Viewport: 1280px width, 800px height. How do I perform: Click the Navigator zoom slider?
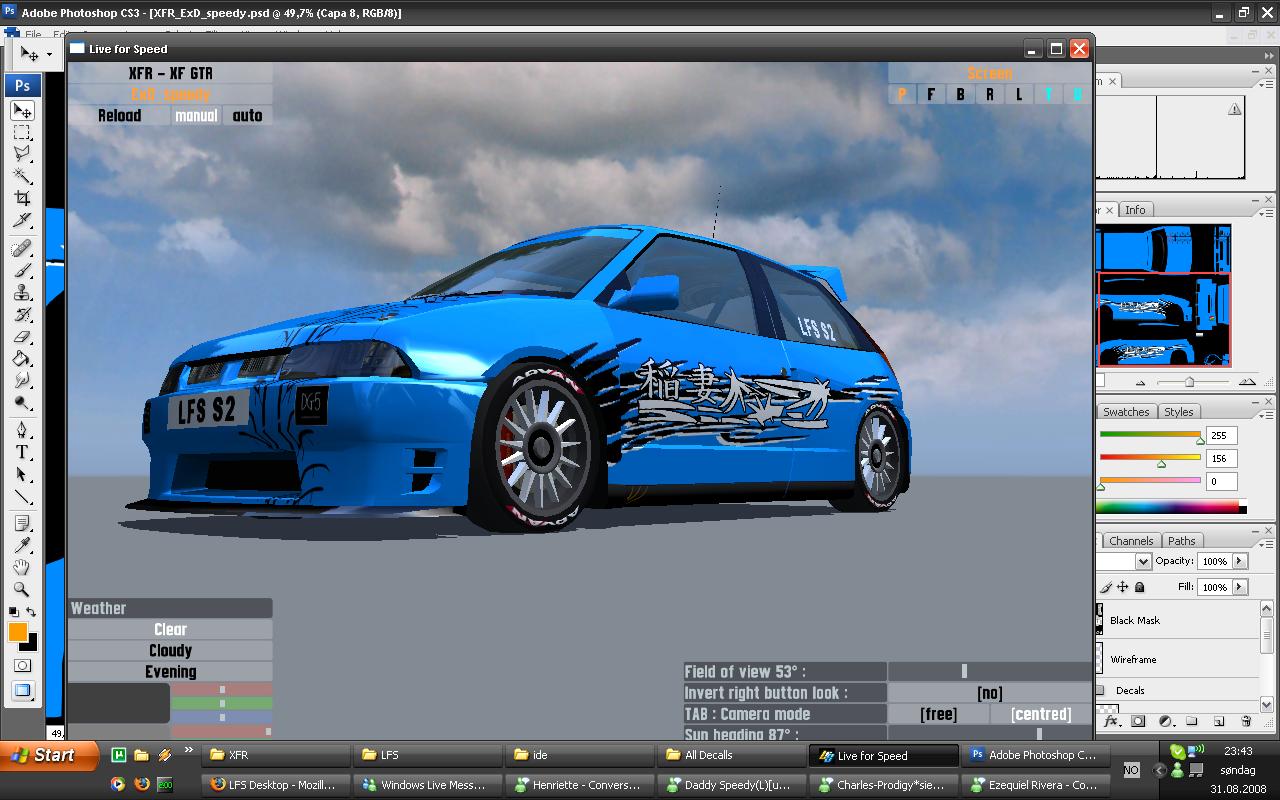click(x=1189, y=382)
